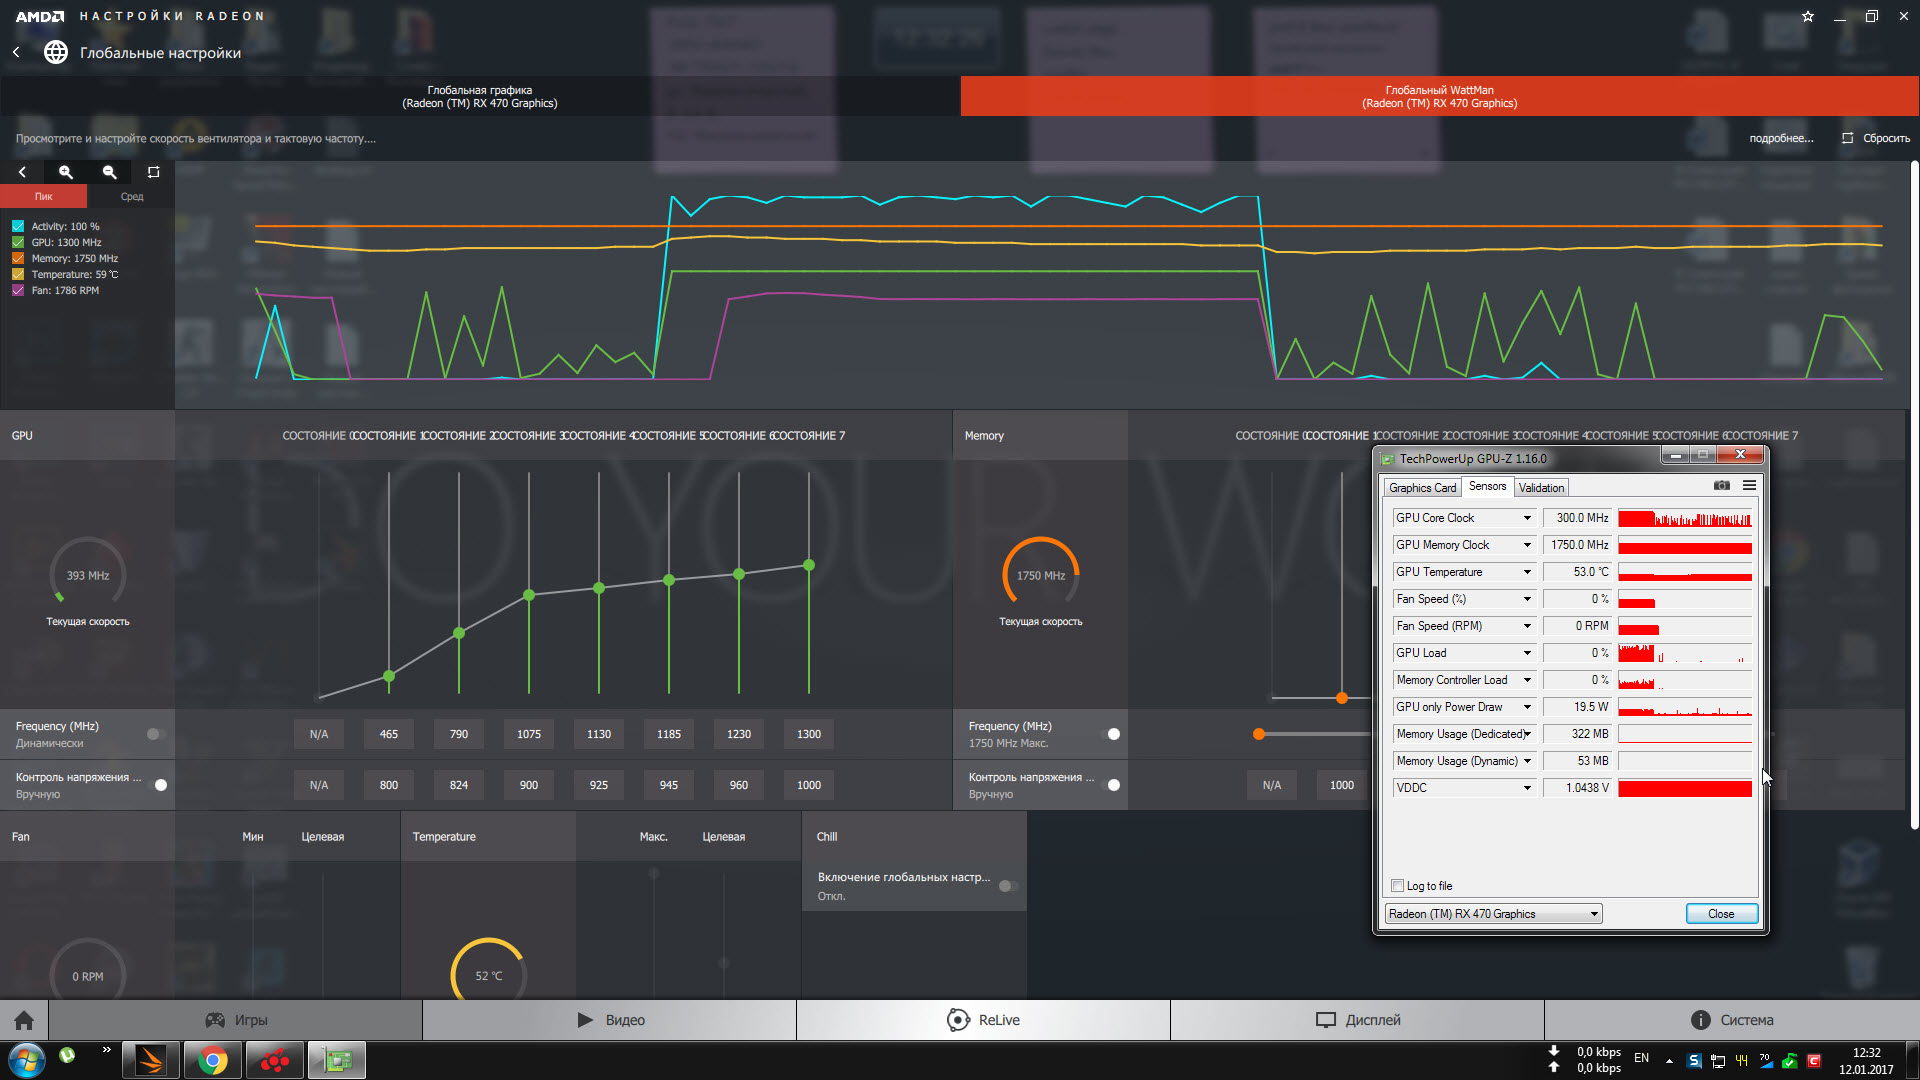1920x1080 pixels.
Task: Open the Radeon RX 470 device dropdown
Action: (x=1594, y=914)
